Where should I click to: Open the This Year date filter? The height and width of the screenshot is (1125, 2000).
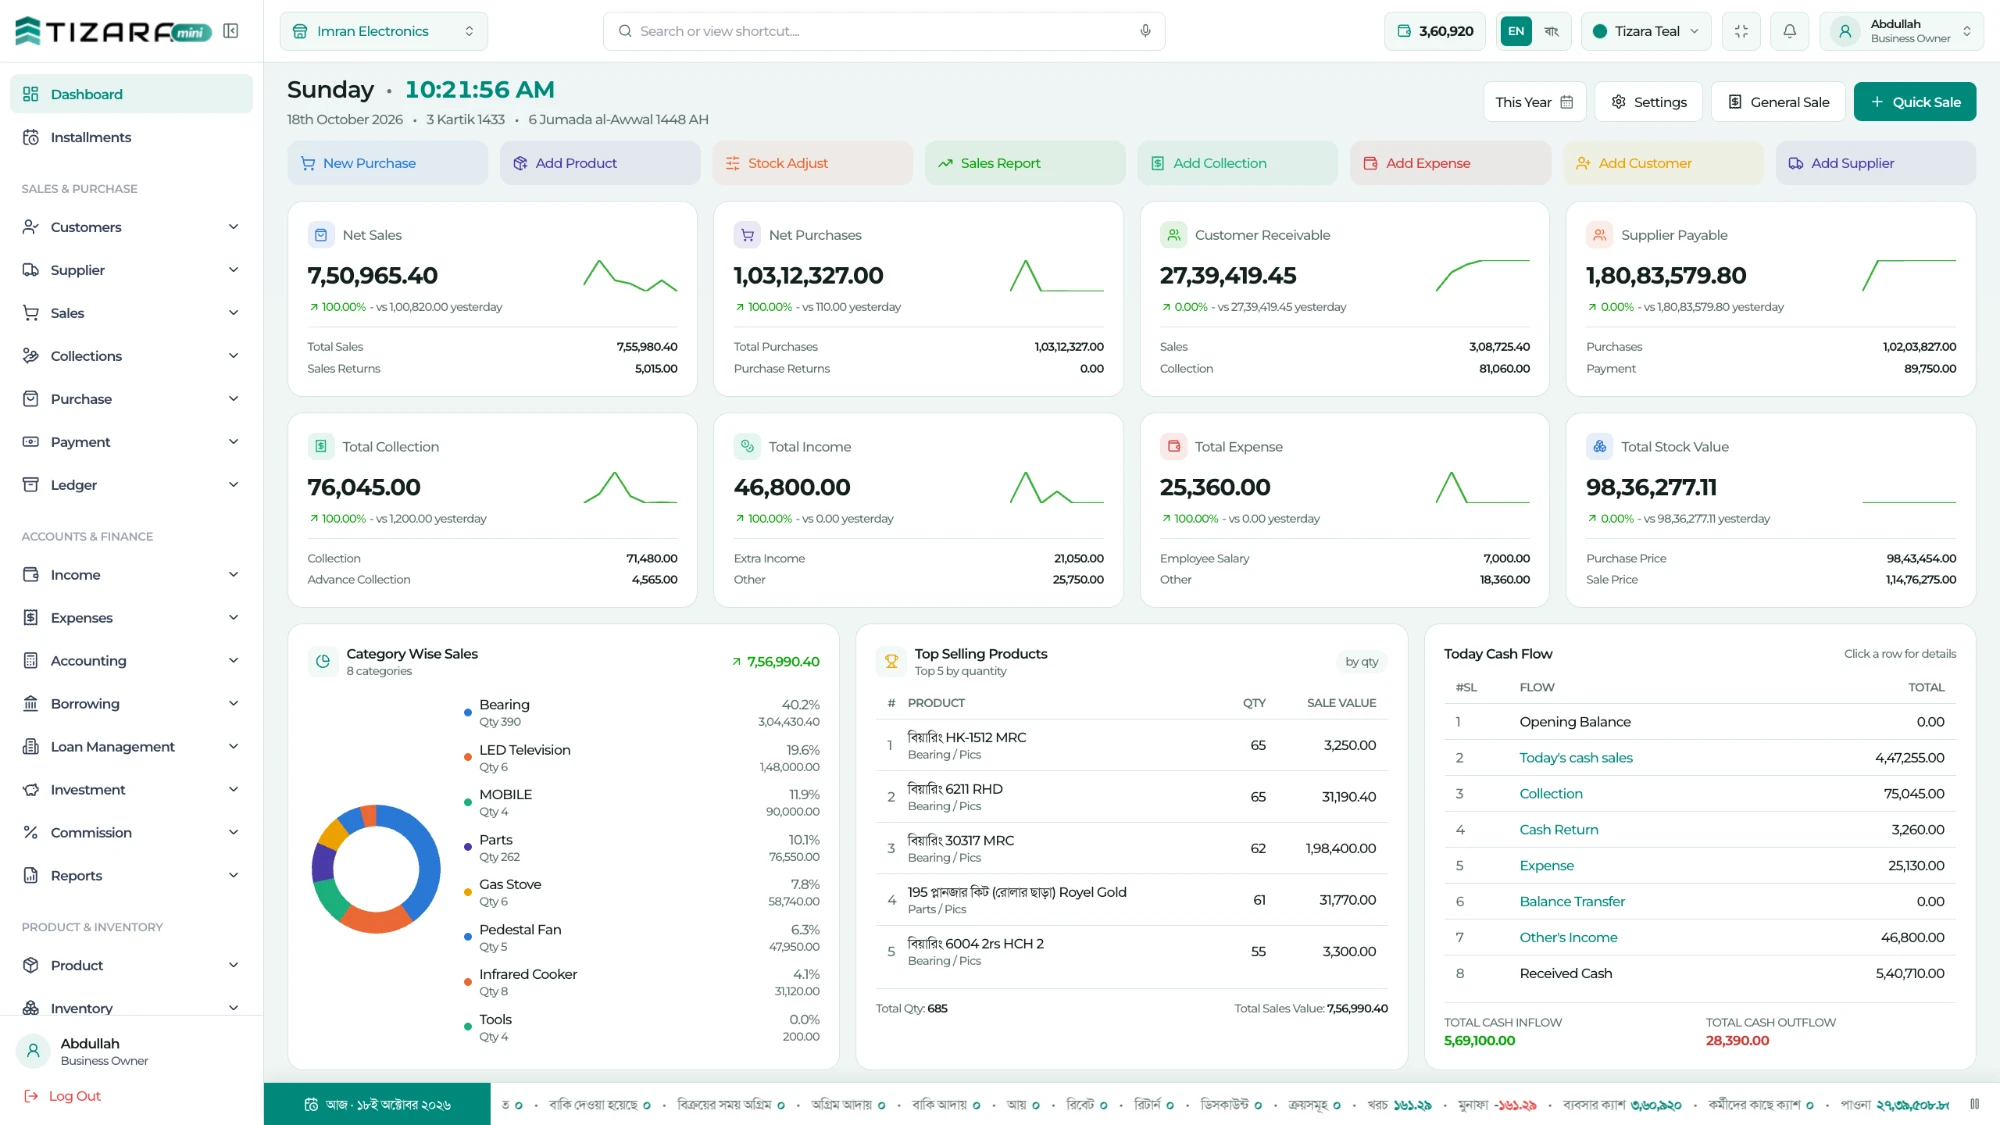[x=1534, y=102]
